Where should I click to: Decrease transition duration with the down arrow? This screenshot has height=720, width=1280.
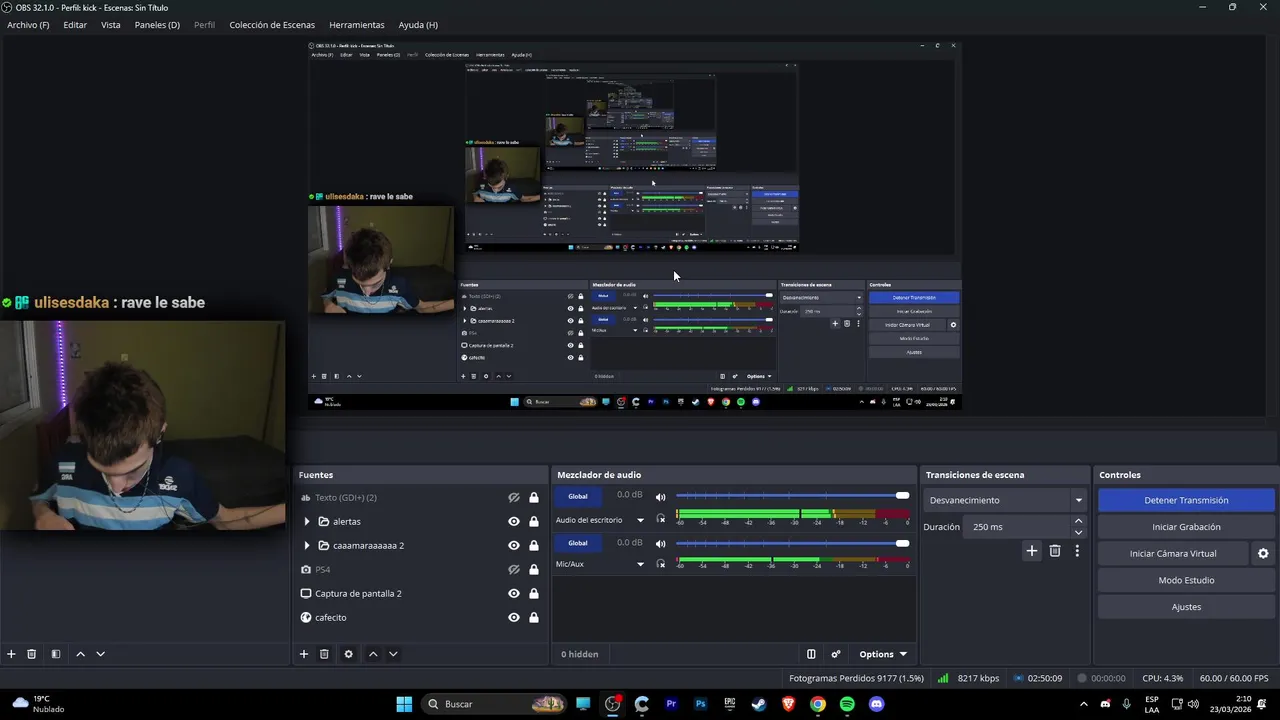[1078, 532]
